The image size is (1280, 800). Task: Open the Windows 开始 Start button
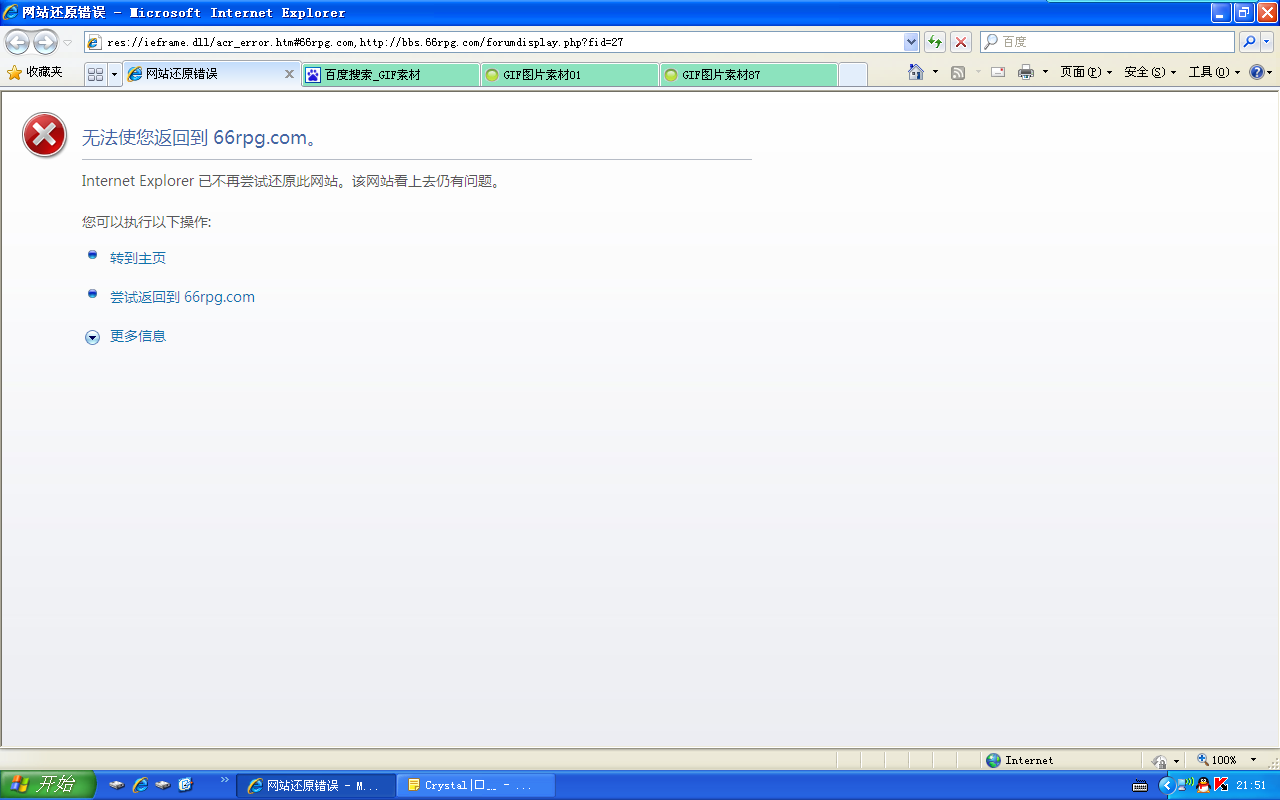47,785
